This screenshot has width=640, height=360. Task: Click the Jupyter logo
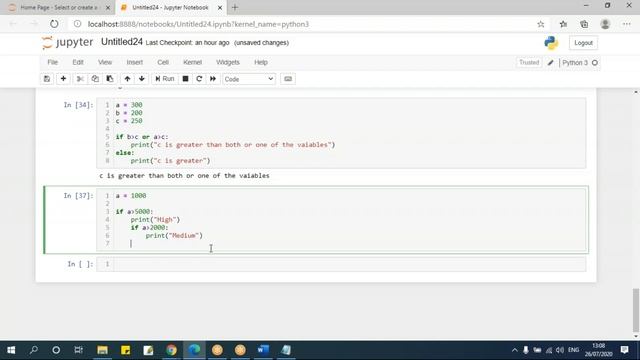tap(67, 42)
